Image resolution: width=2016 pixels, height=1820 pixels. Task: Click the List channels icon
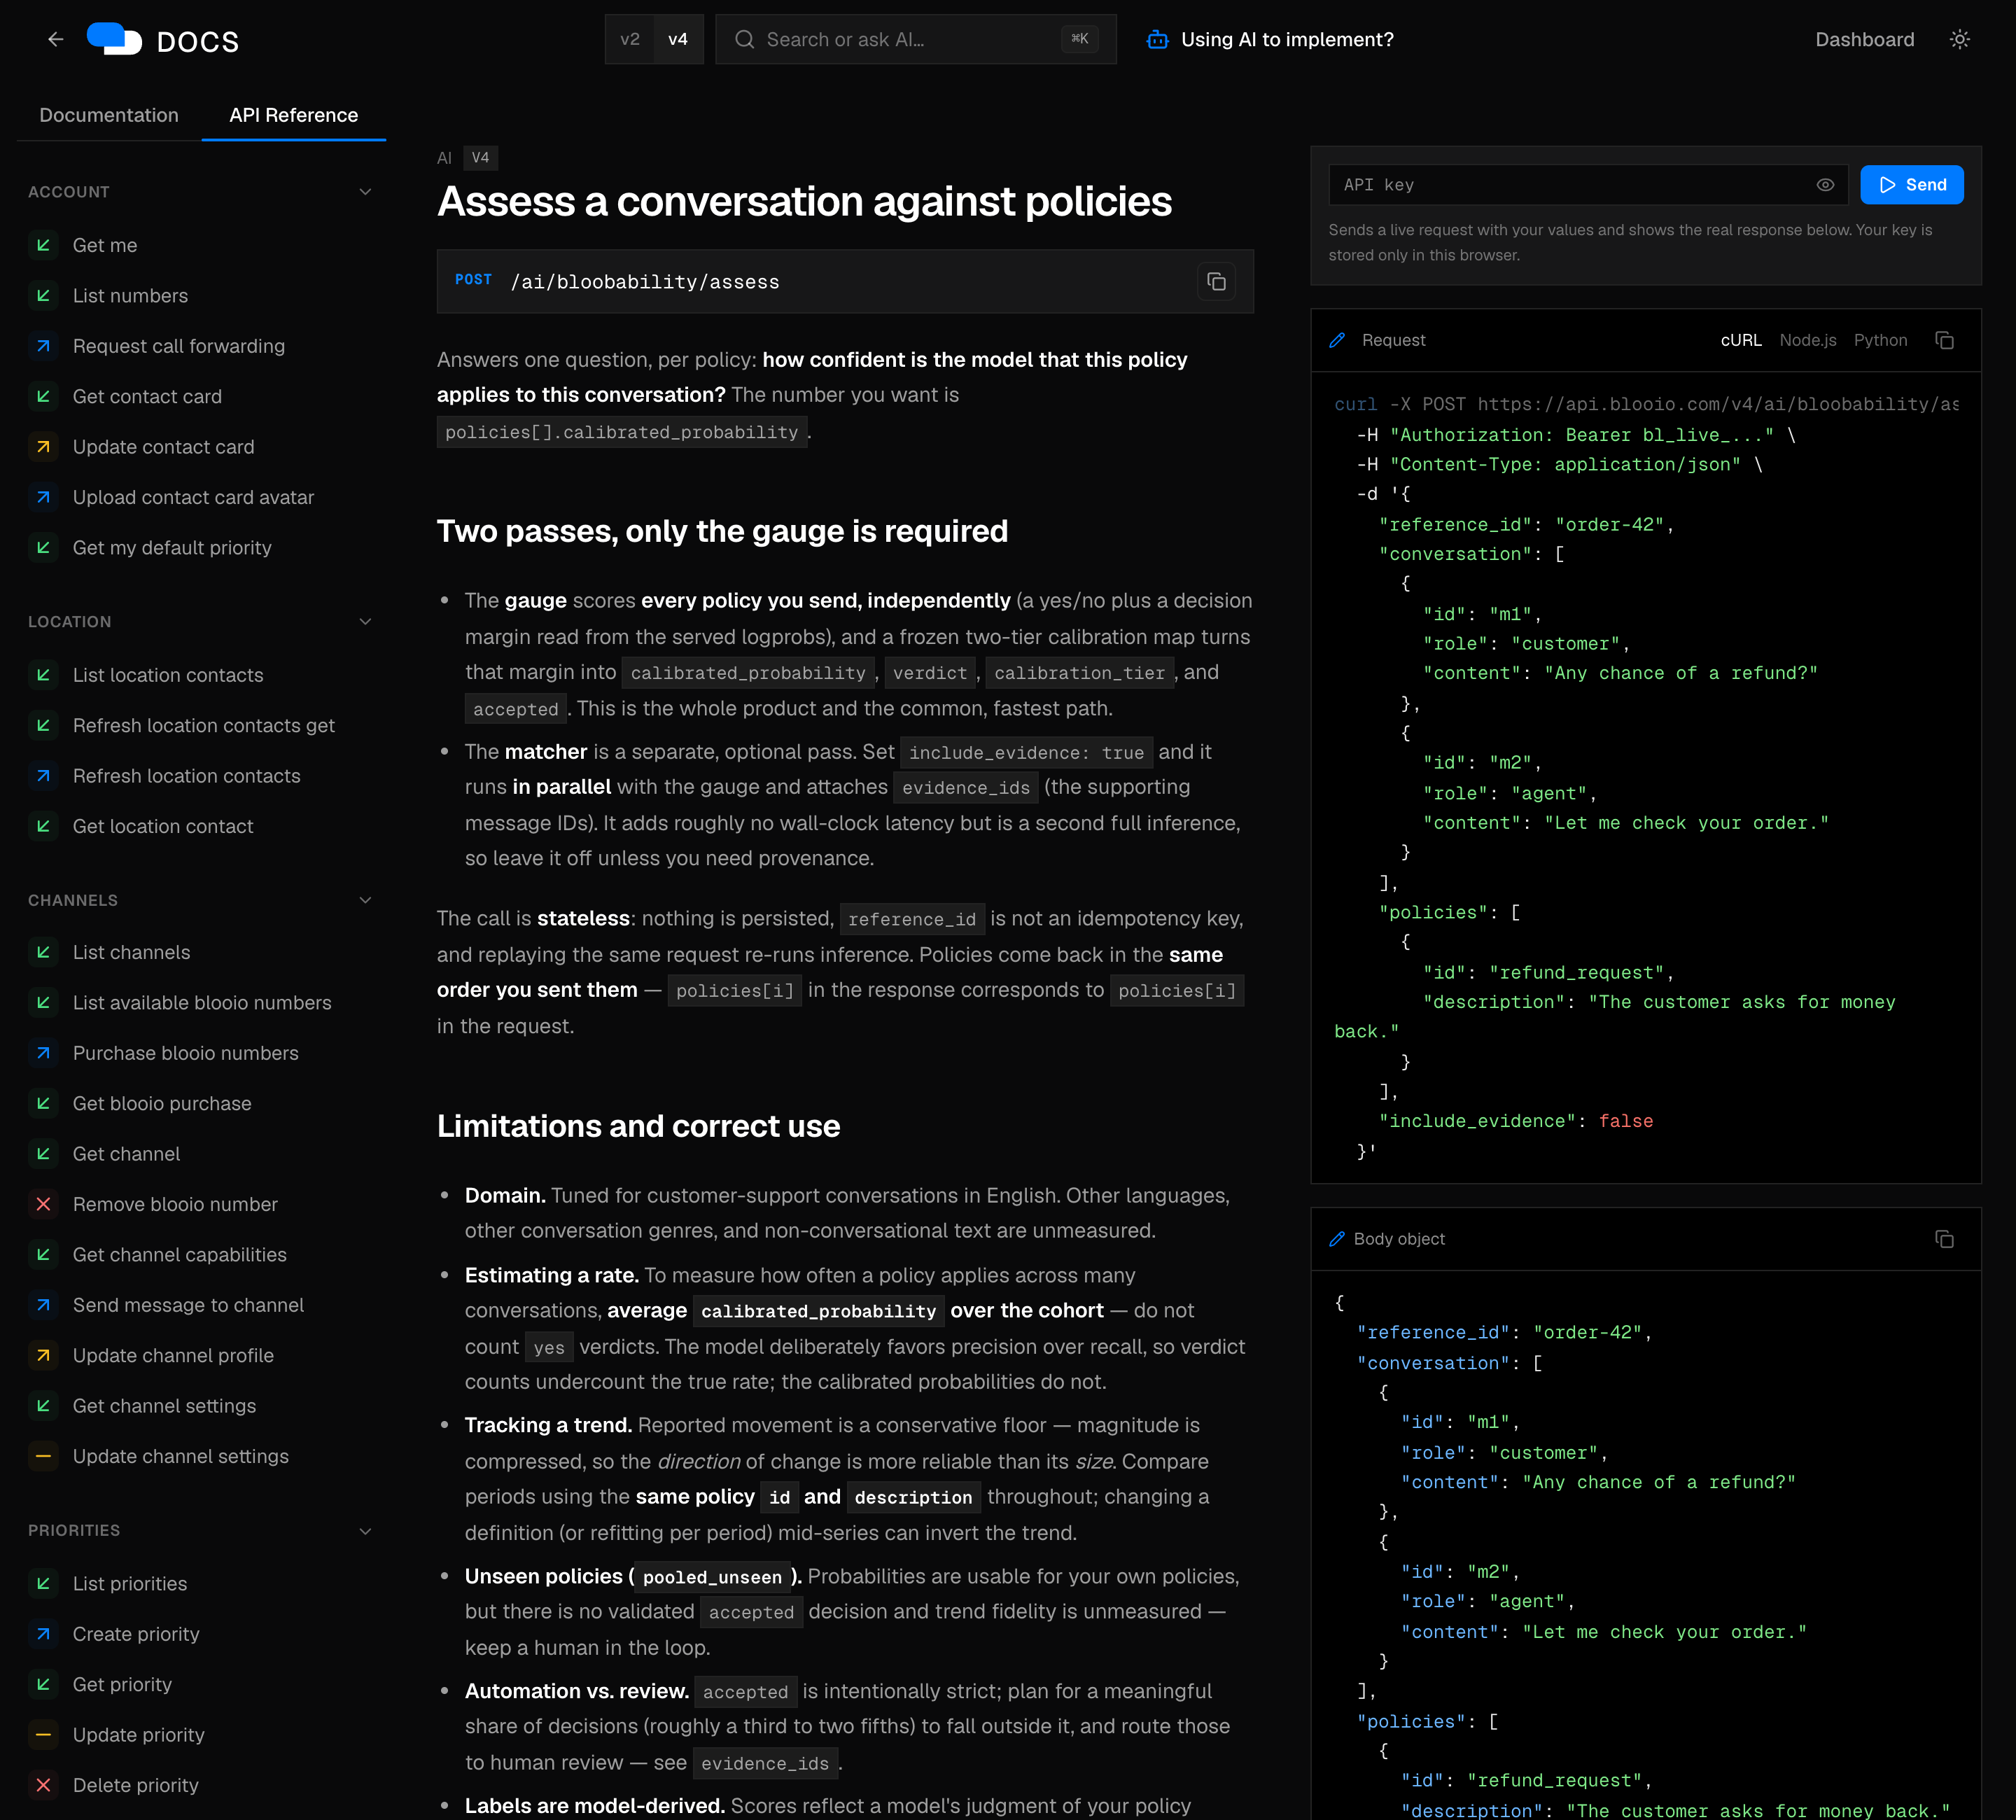point(43,952)
